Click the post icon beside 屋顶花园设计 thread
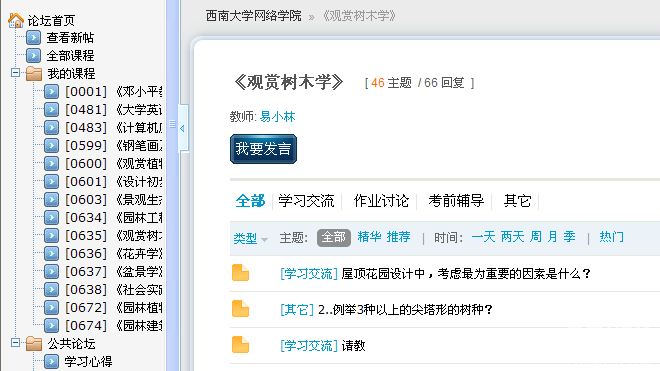 [x=240, y=273]
